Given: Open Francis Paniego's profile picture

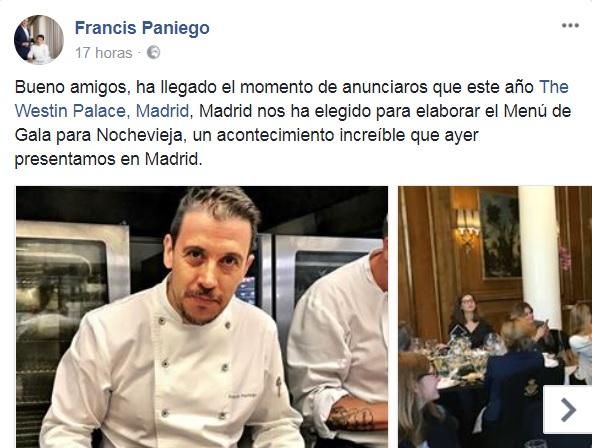Looking at the screenshot, I should tap(39, 40).
